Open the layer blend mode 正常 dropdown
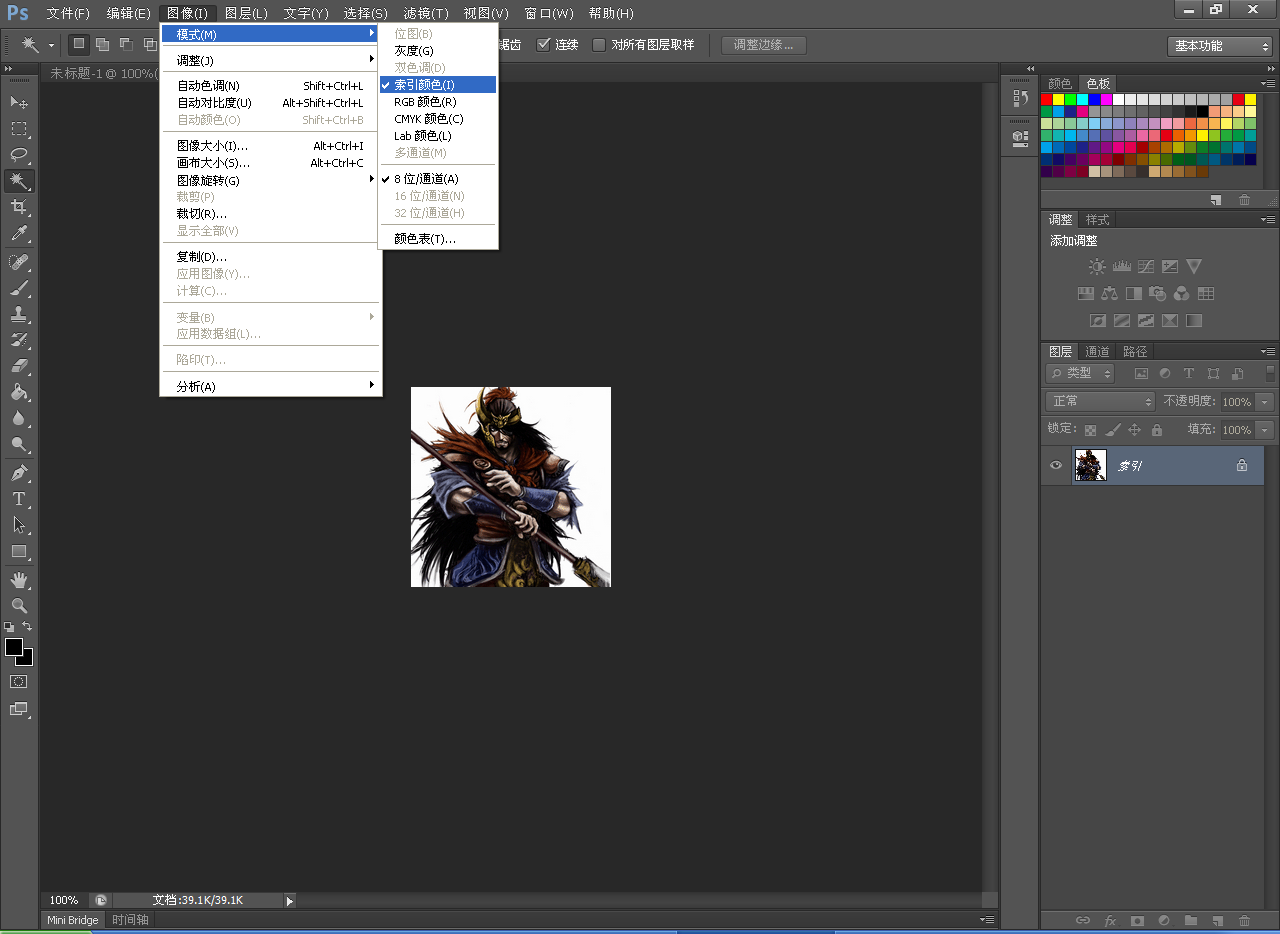 click(x=1099, y=401)
